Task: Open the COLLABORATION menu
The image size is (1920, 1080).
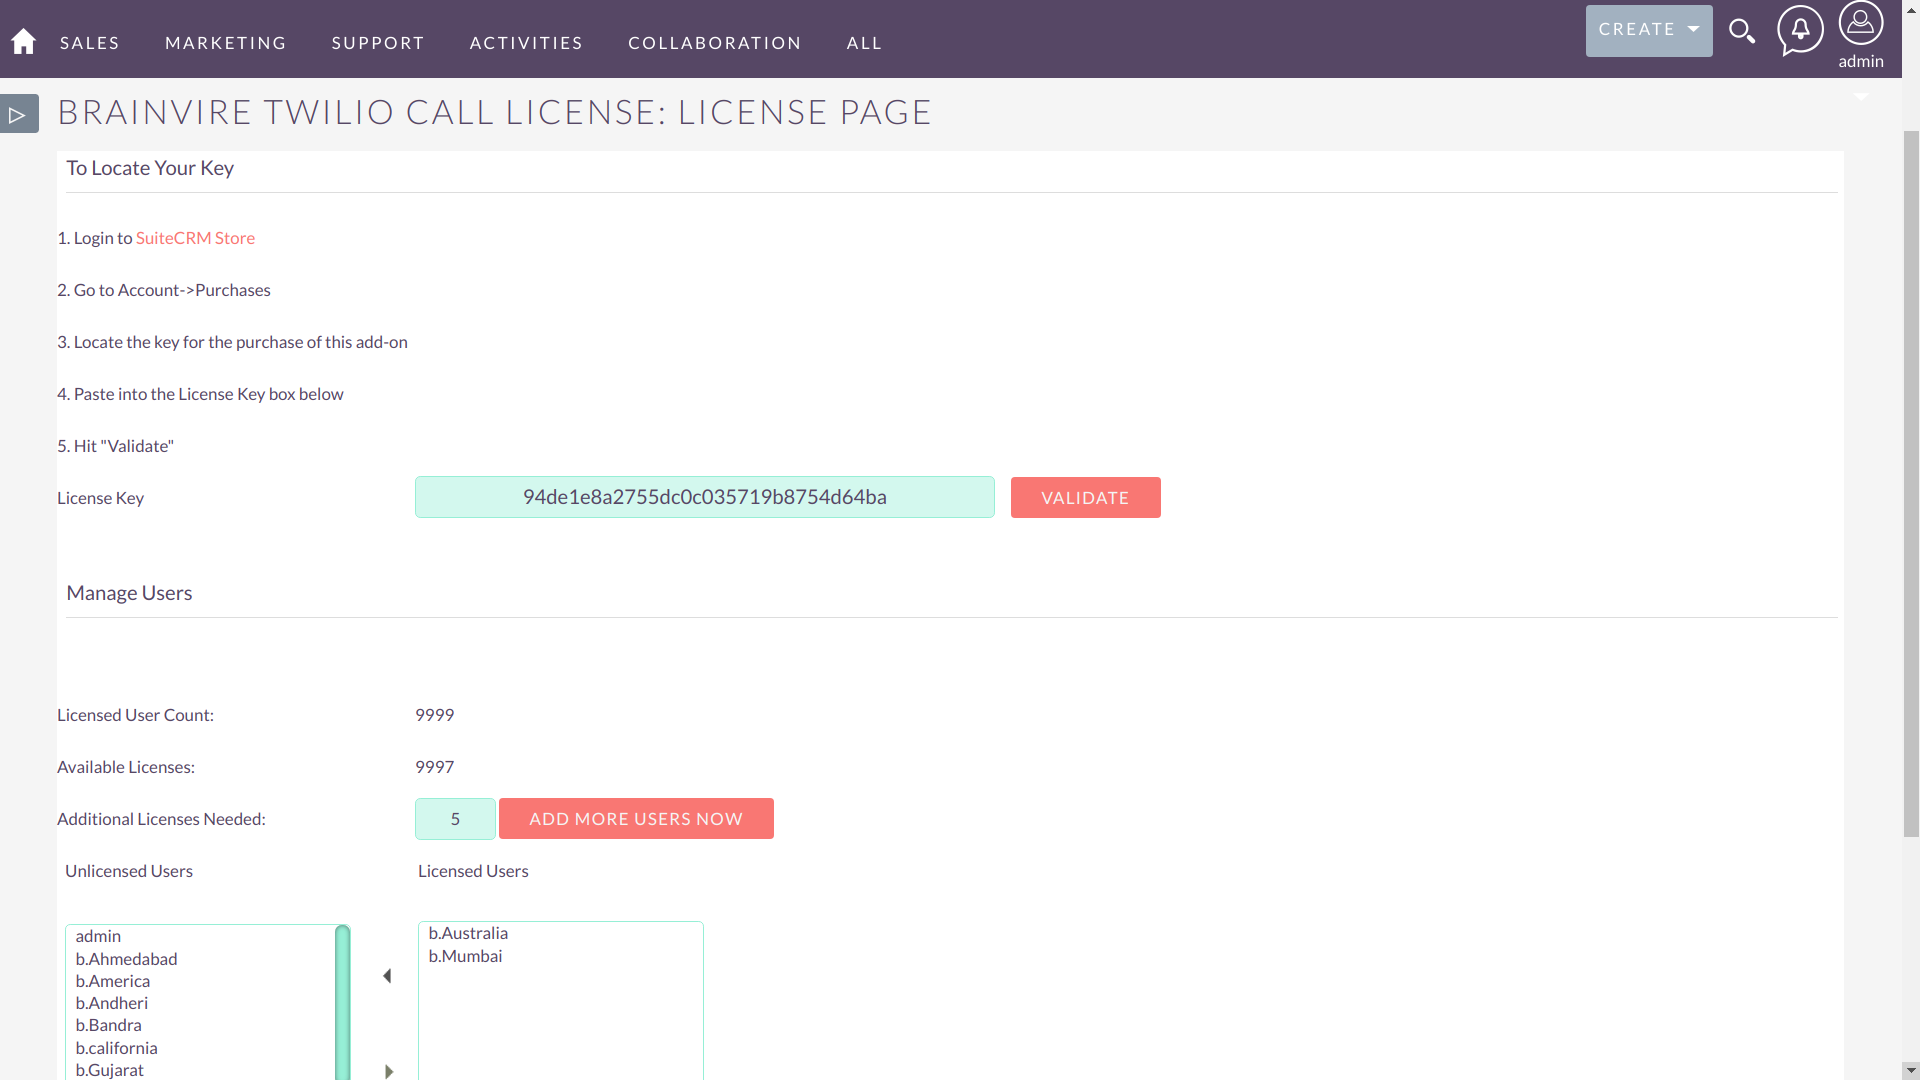Action: pyautogui.click(x=714, y=42)
